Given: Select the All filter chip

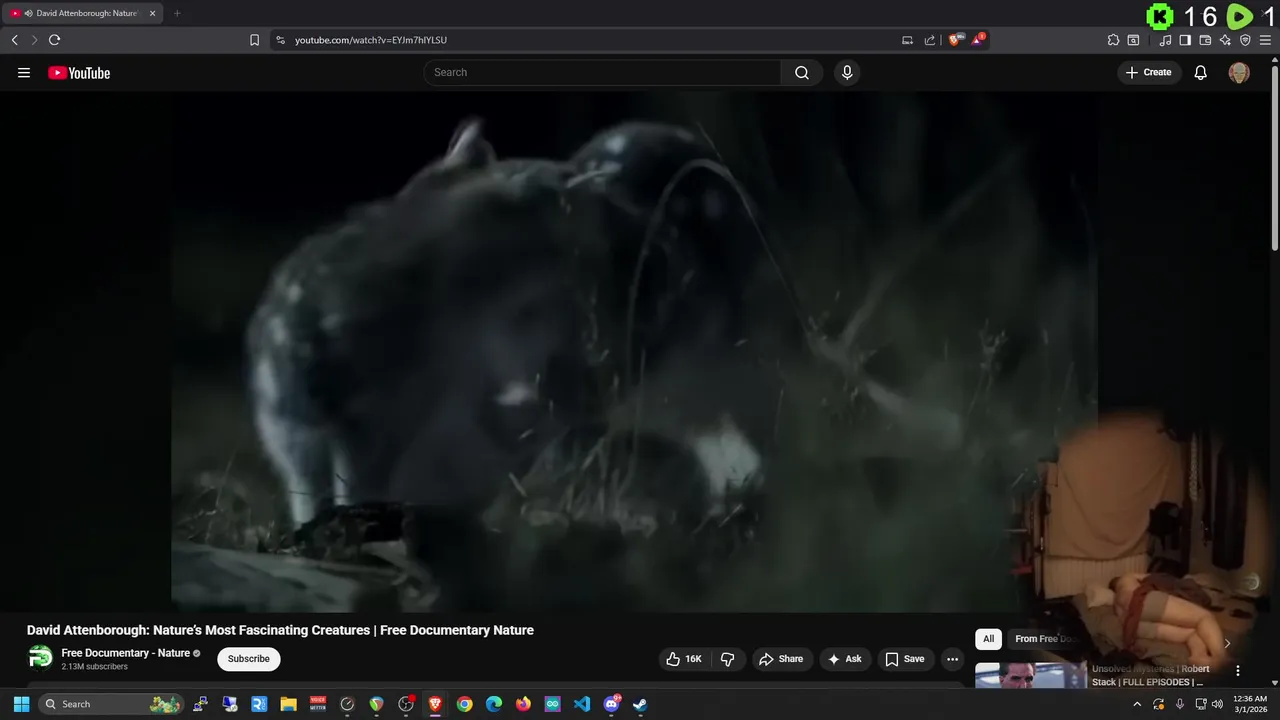Looking at the screenshot, I should tap(988, 639).
